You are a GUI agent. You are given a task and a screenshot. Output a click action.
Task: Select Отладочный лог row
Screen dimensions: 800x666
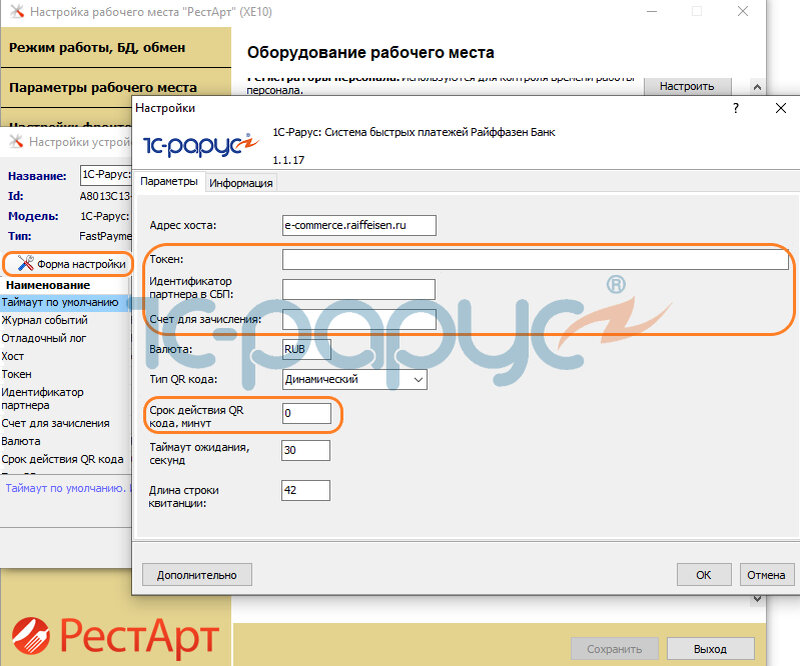[x=66, y=338]
